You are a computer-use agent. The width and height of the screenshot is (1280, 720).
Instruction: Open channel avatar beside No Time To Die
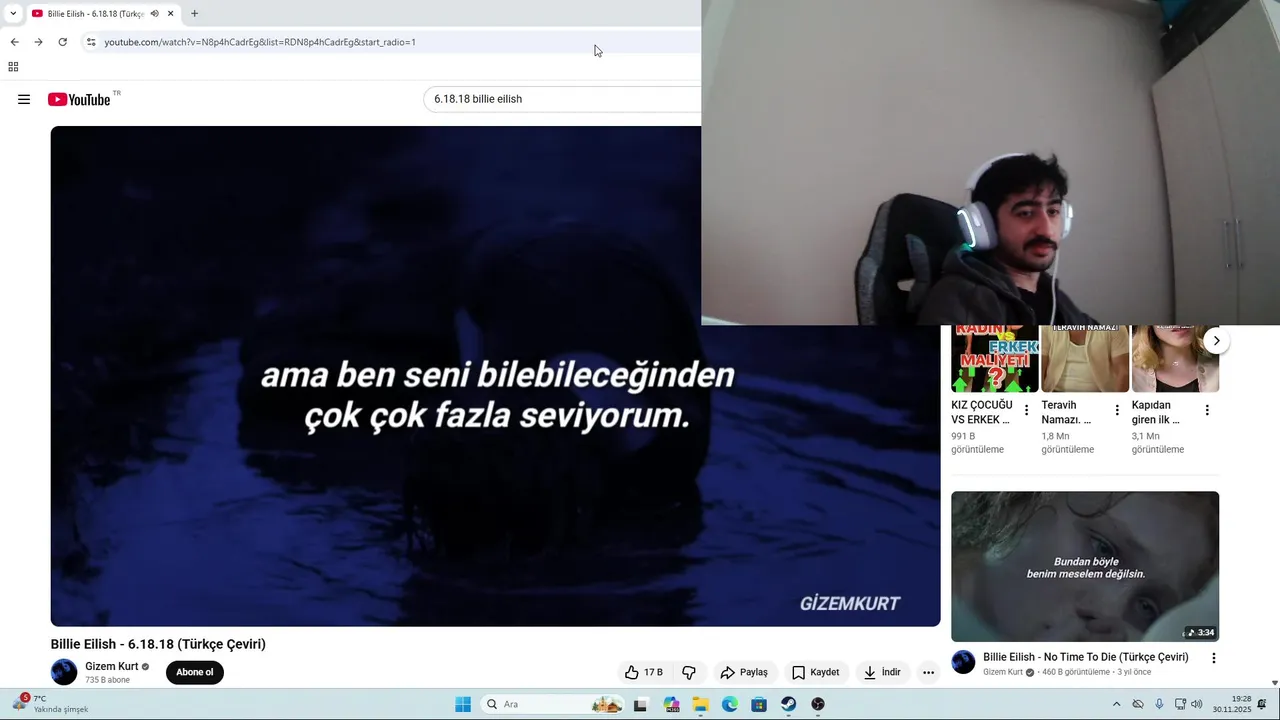[963, 662]
